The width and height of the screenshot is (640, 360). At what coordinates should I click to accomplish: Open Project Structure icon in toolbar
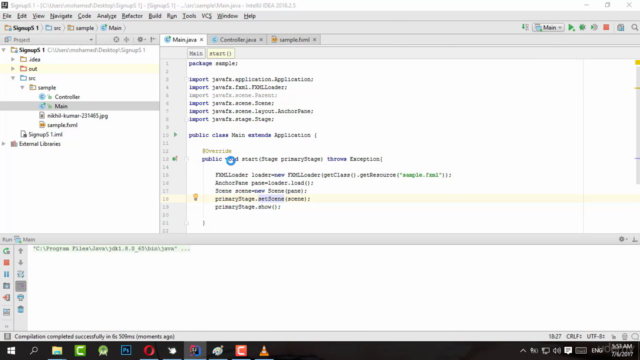pyautogui.click(x=621, y=27)
